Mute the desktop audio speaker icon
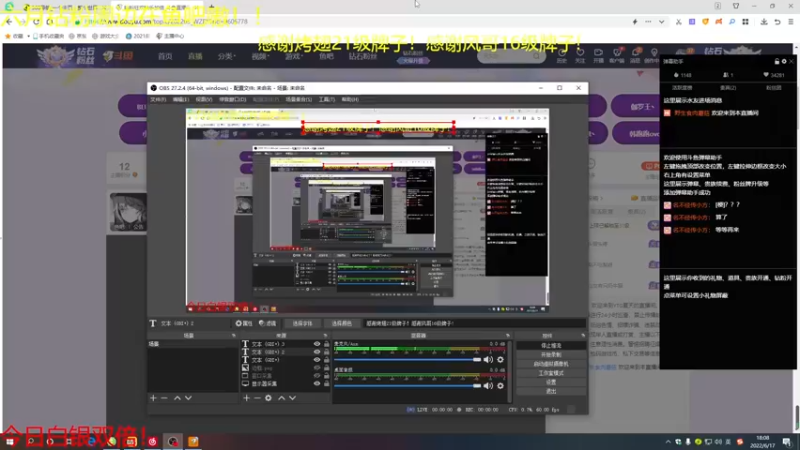The image size is (800, 450). [488, 386]
